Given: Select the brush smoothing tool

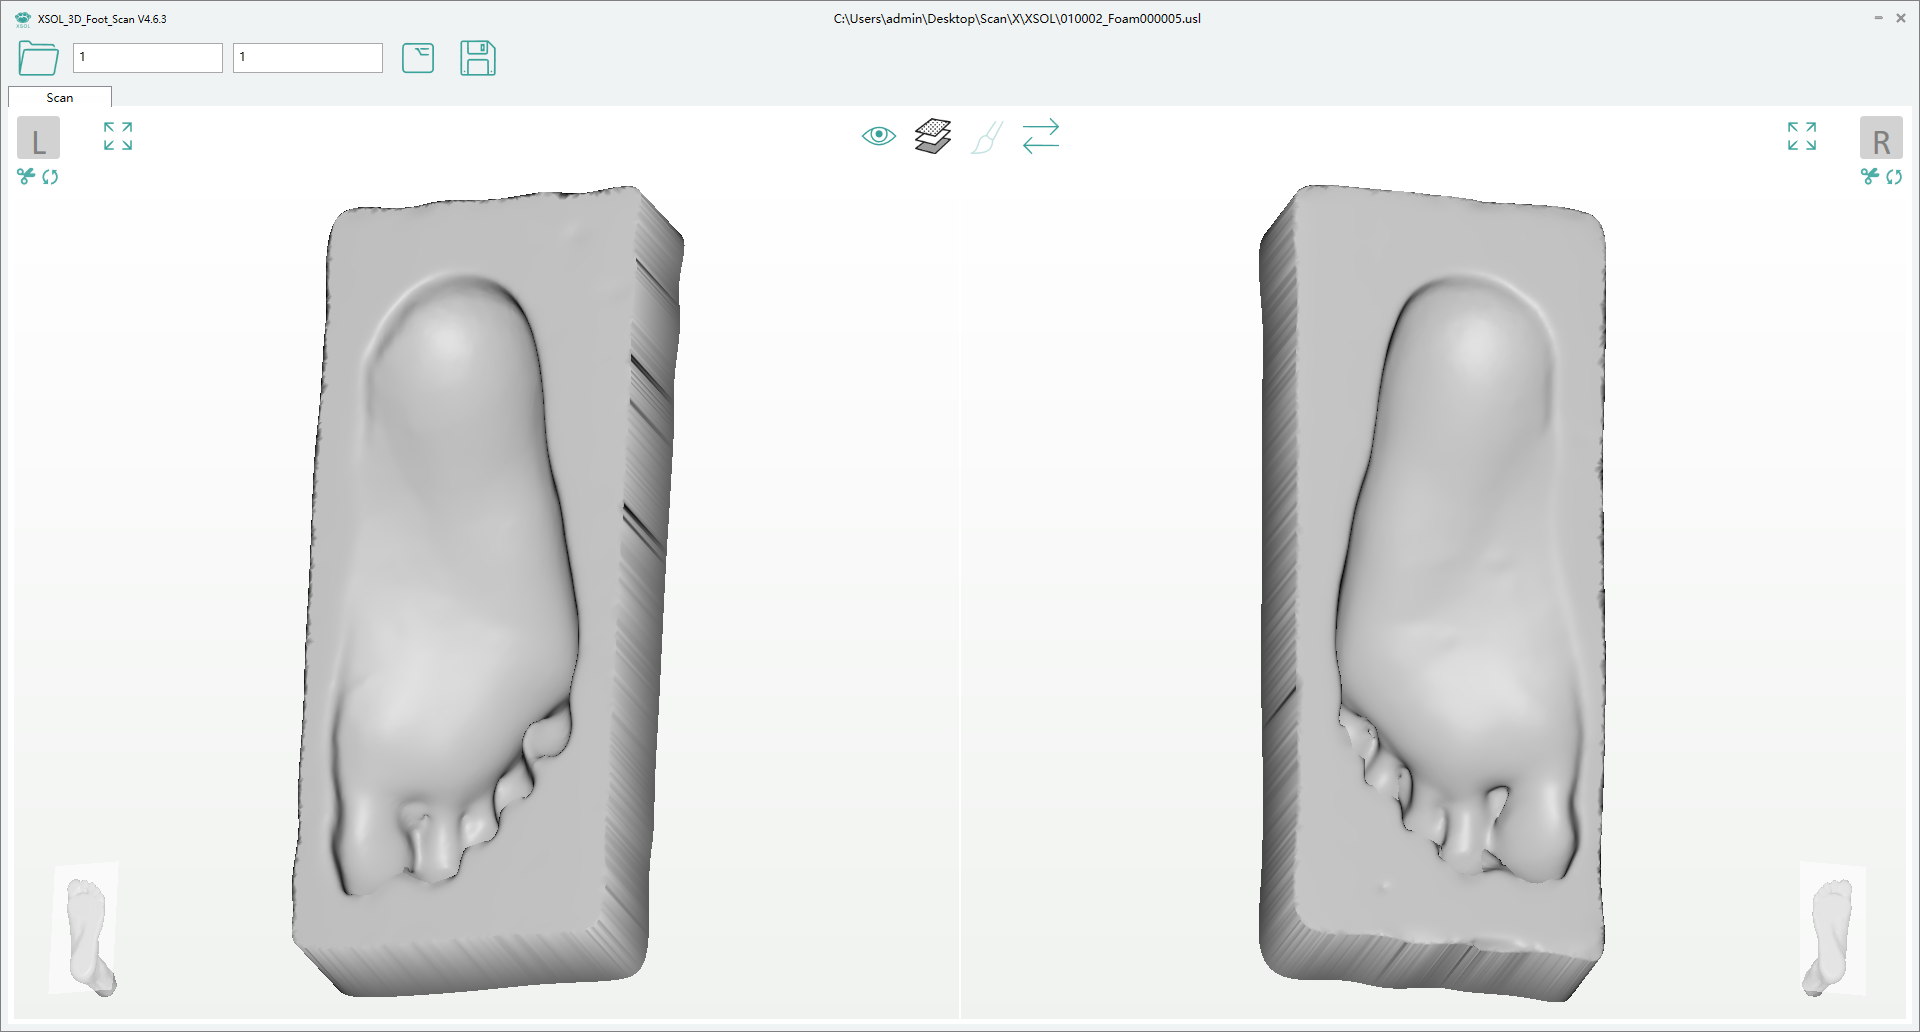Looking at the screenshot, I should click(986, 137).
